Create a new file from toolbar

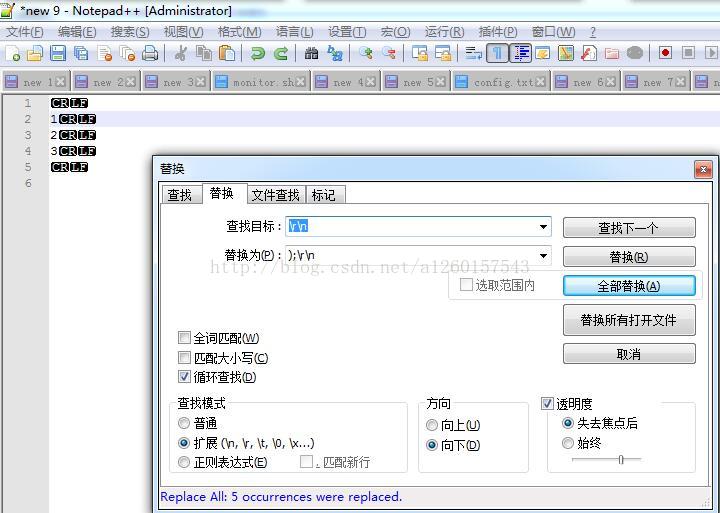coord(12,53)
